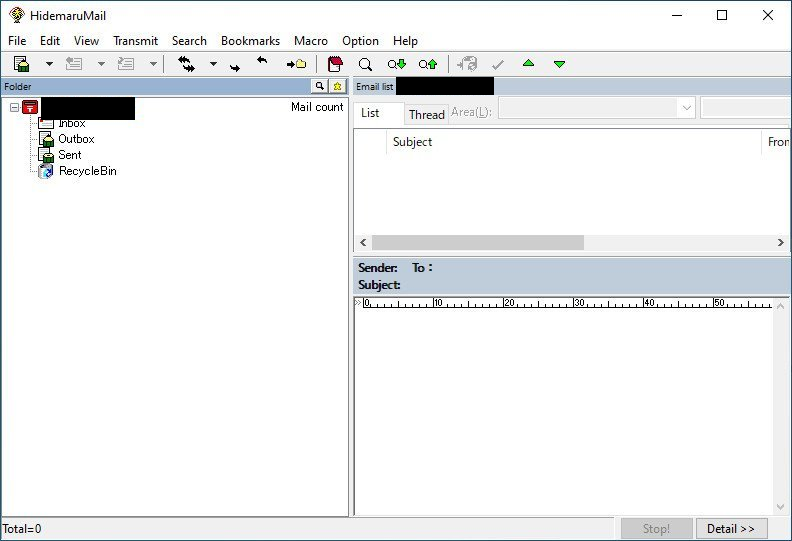Click the message body scrollbar down arrow
The height and width of the screenshot is (541, 792).
[x=780, y=507]
